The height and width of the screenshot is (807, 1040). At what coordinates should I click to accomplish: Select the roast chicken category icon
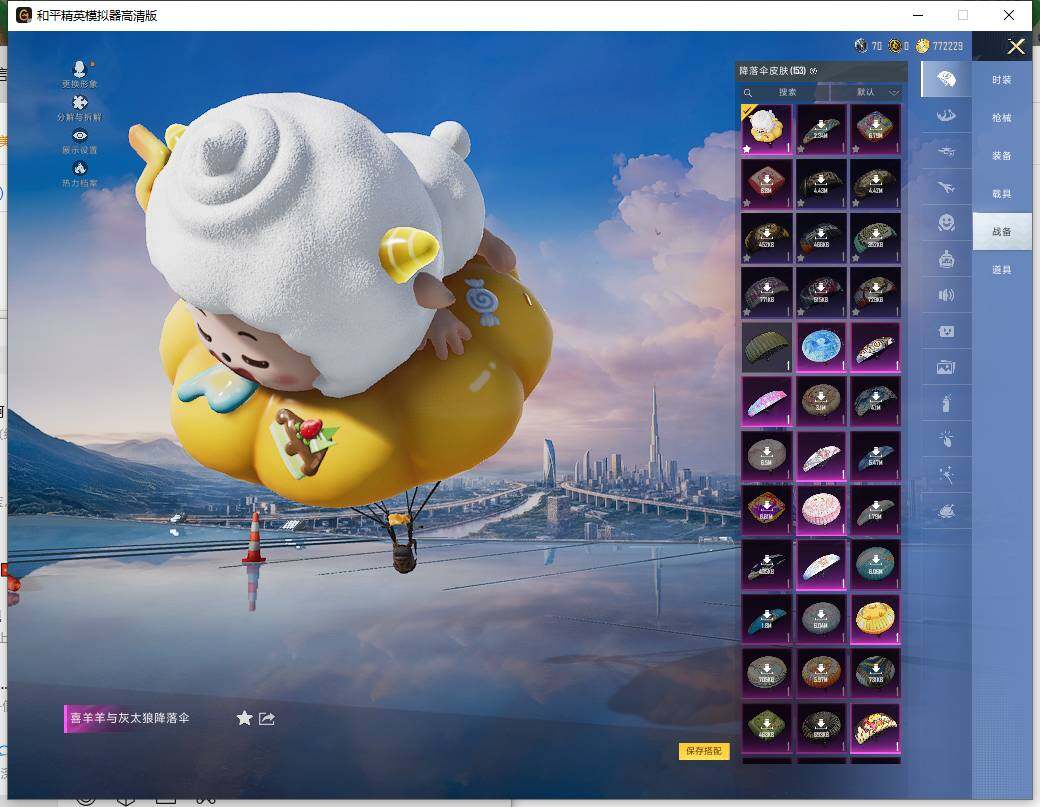[x=946, y=511]
